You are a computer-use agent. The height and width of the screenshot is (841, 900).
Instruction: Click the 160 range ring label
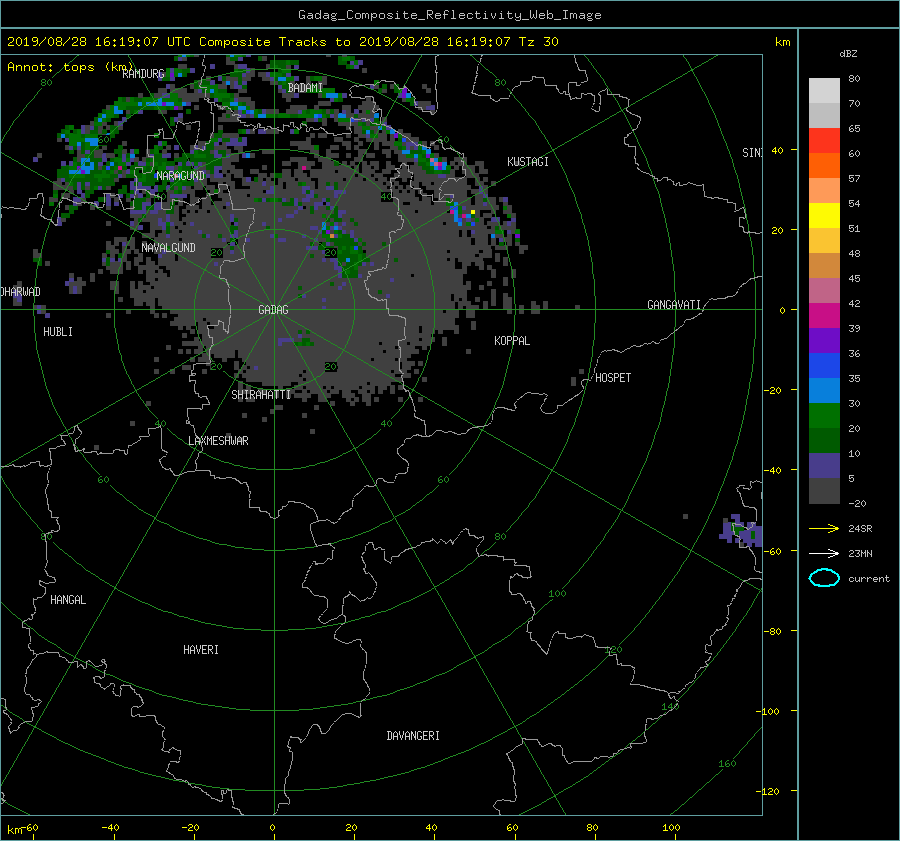pyautogui.click(x=727, y=764)
